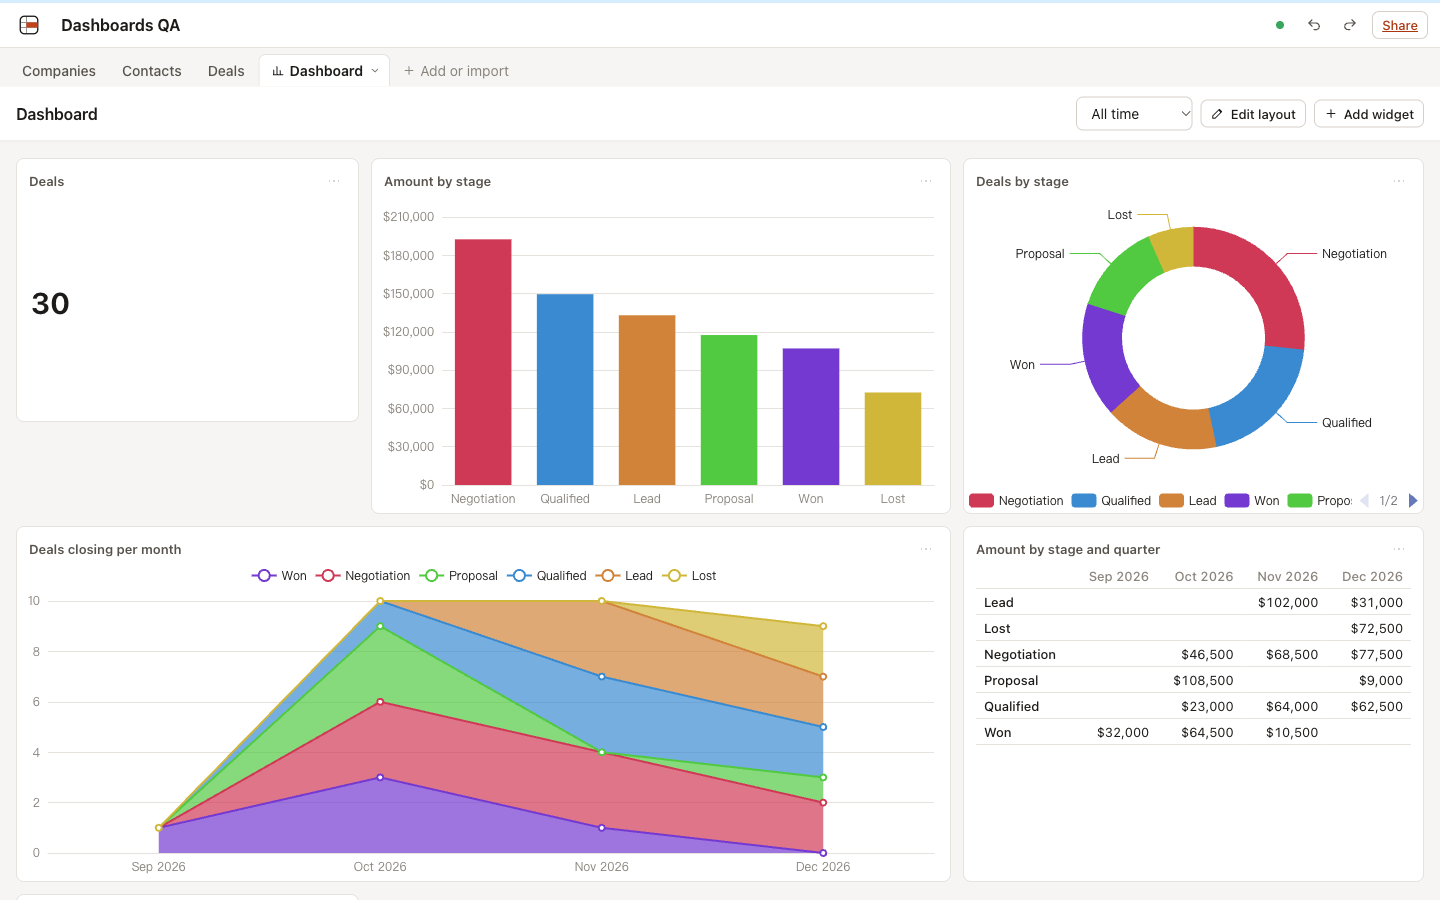Toggle Negotiation series in Deals closing per month legend
This screenshot has height=900, width=1440.
click(363, 576)
